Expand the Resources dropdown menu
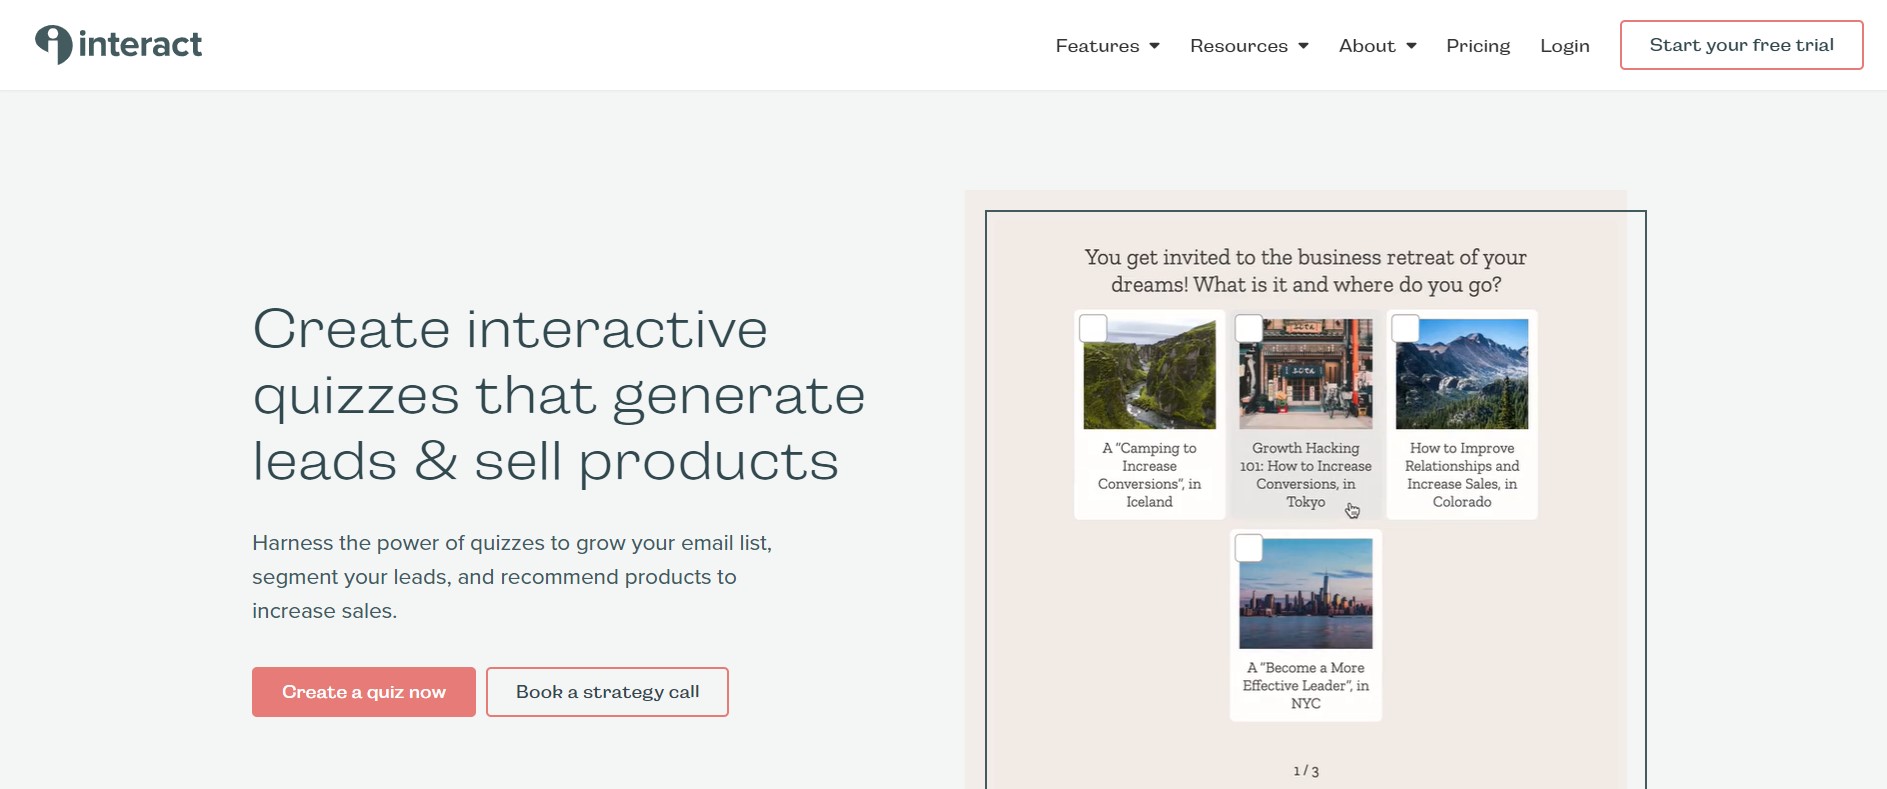1887x789 pixels. point(1249,46)
